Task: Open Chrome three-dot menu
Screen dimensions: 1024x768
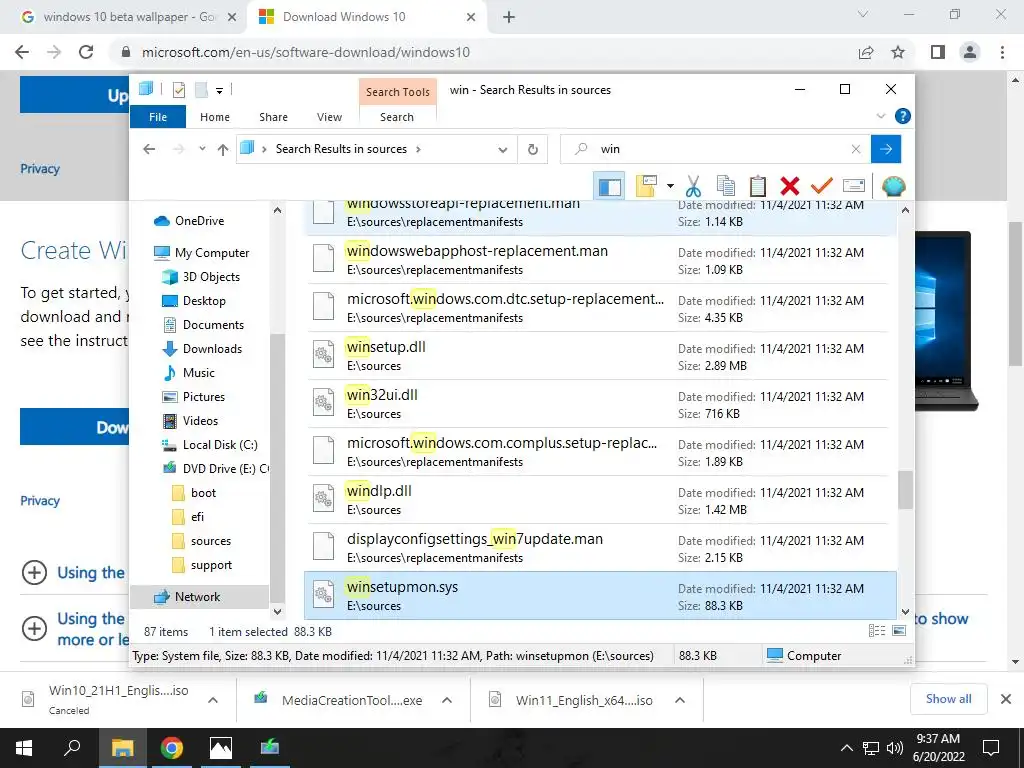Action: coord(1002,52)
